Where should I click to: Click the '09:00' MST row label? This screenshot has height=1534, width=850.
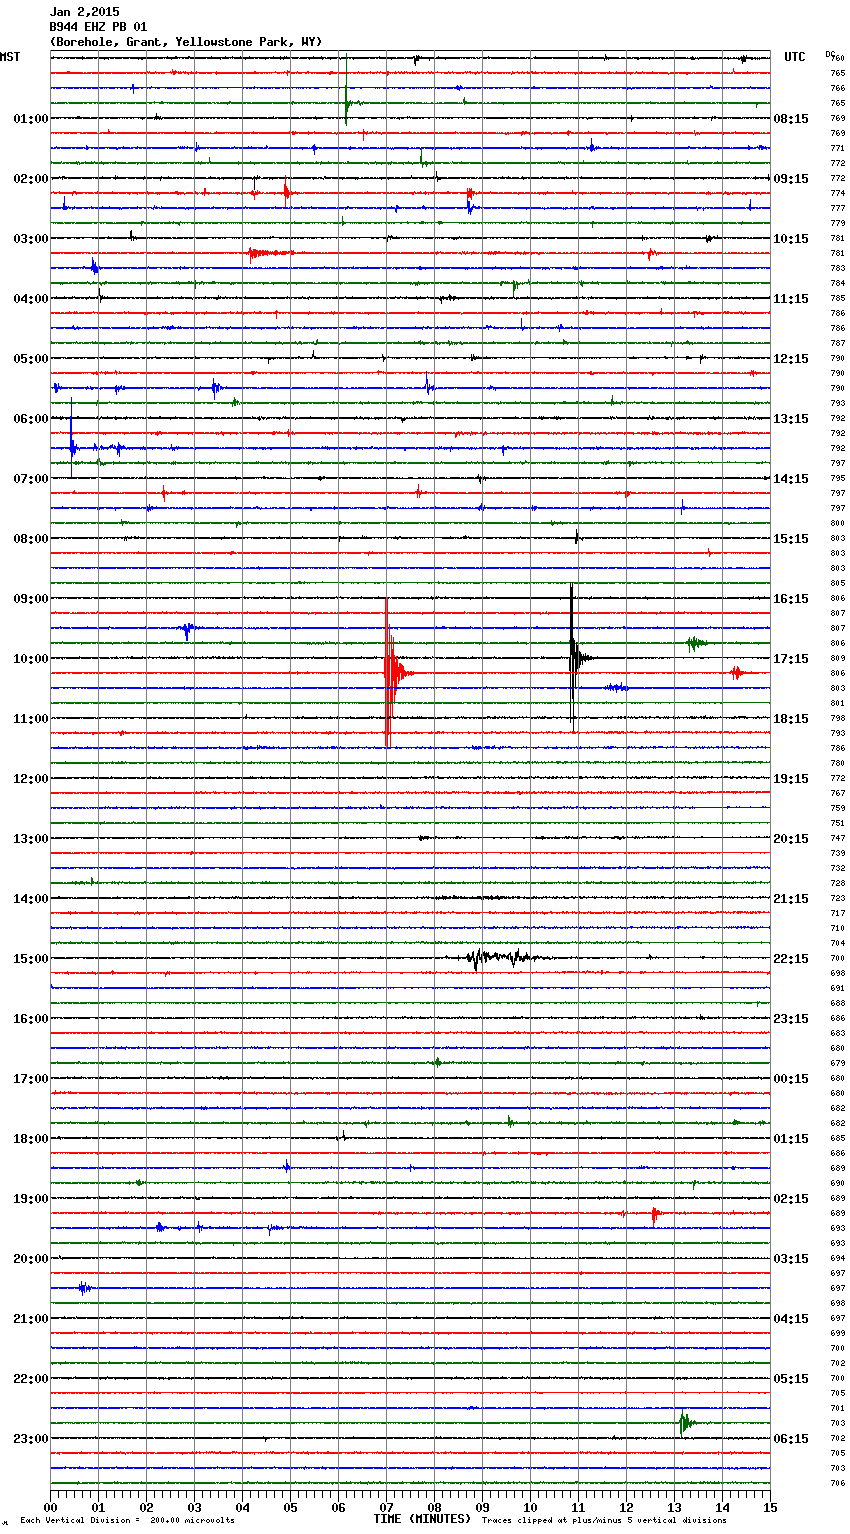coord(31,599)
